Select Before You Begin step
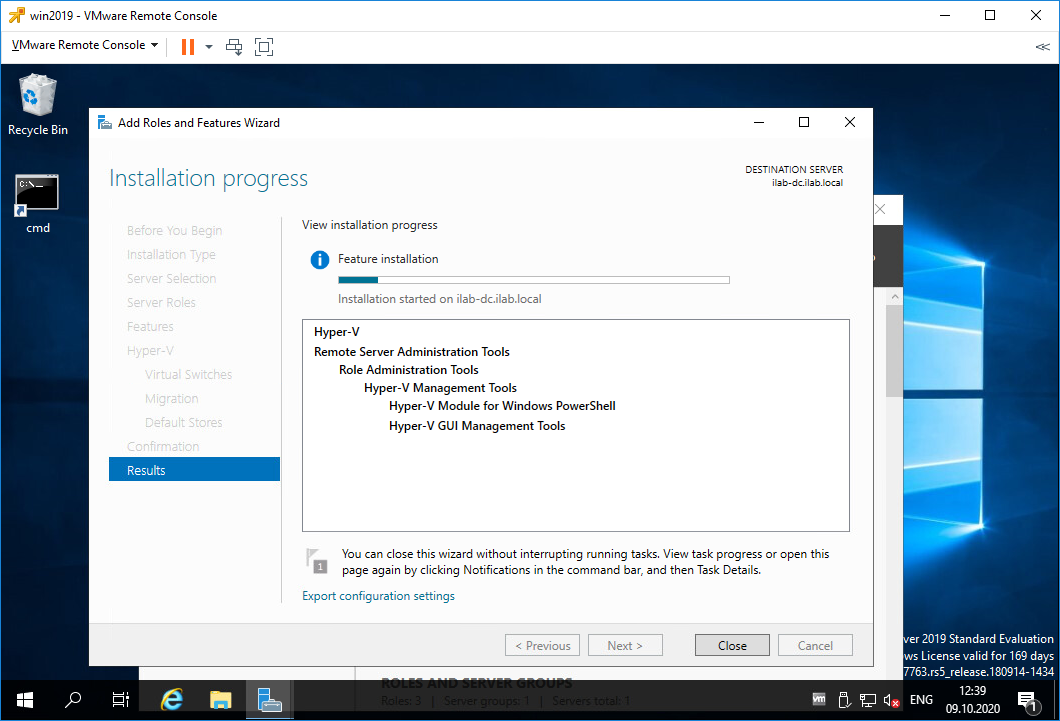 174,230
